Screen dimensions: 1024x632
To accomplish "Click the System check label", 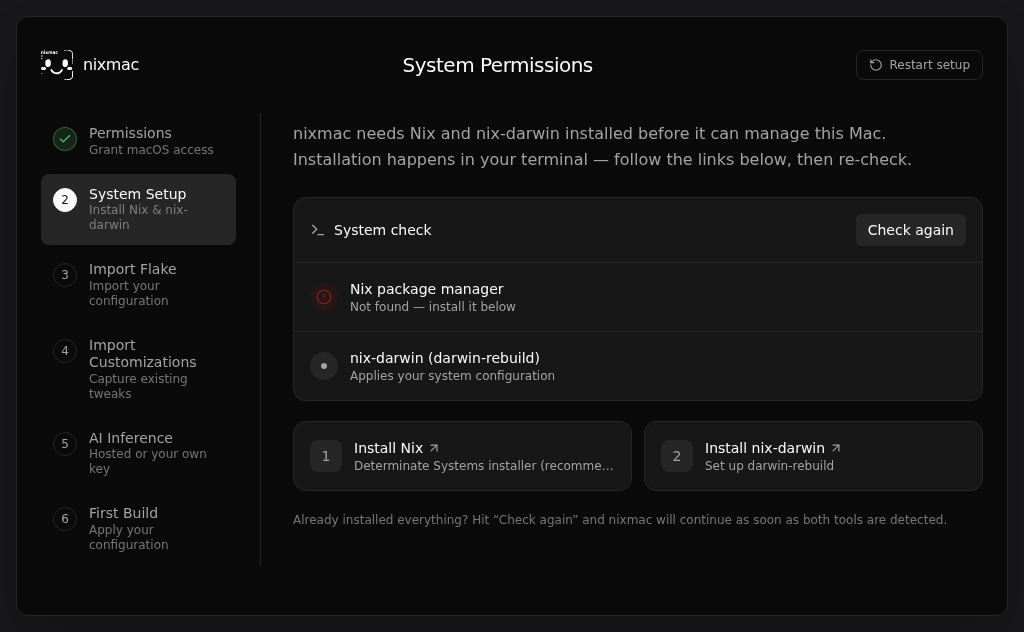I will [383, 230].
